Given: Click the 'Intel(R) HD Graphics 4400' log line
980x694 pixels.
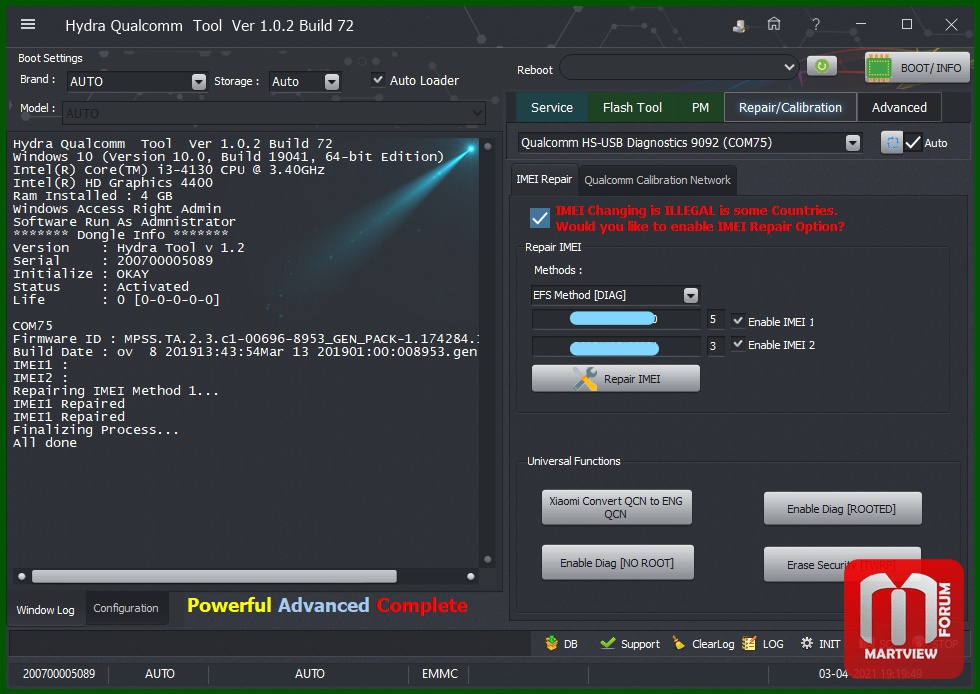Looking at the screenshot, I should 112,183.
